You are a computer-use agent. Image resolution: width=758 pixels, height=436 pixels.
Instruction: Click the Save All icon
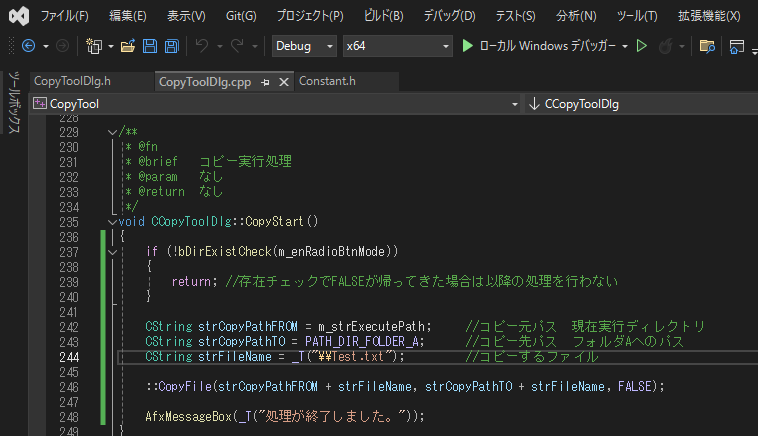pos(171,46)
